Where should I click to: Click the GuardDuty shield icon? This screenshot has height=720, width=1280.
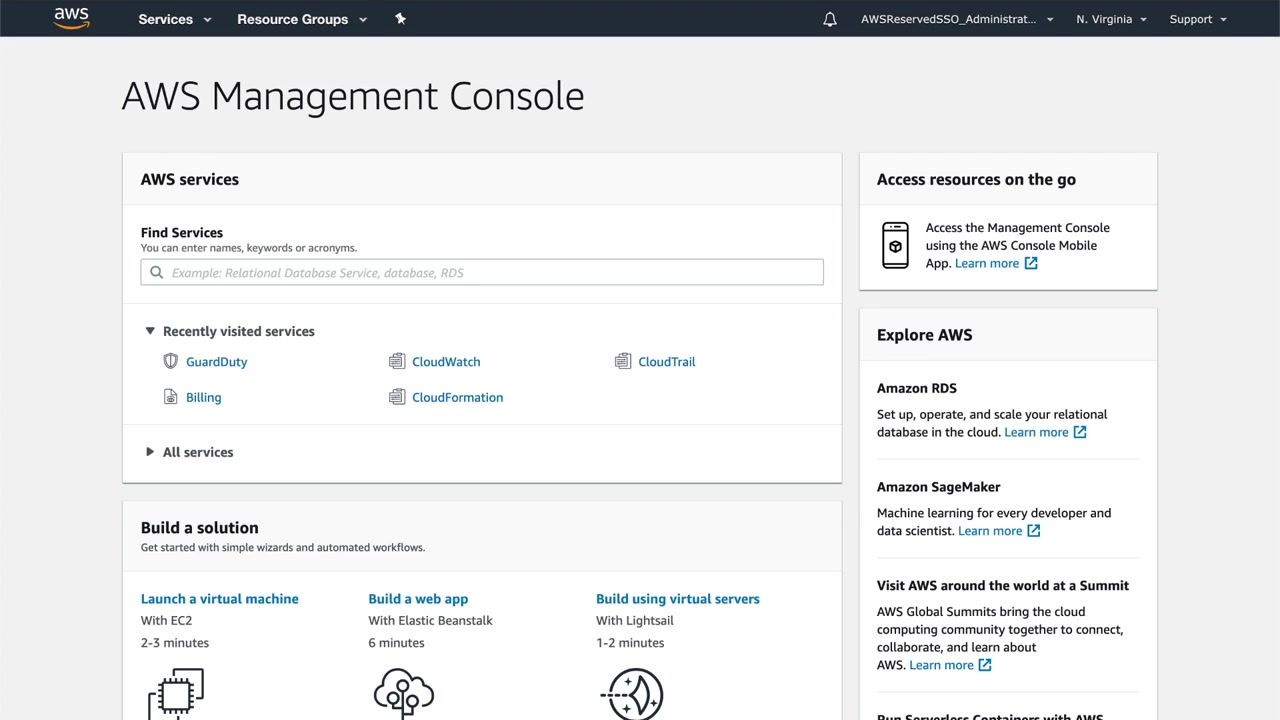pos(170,361)
